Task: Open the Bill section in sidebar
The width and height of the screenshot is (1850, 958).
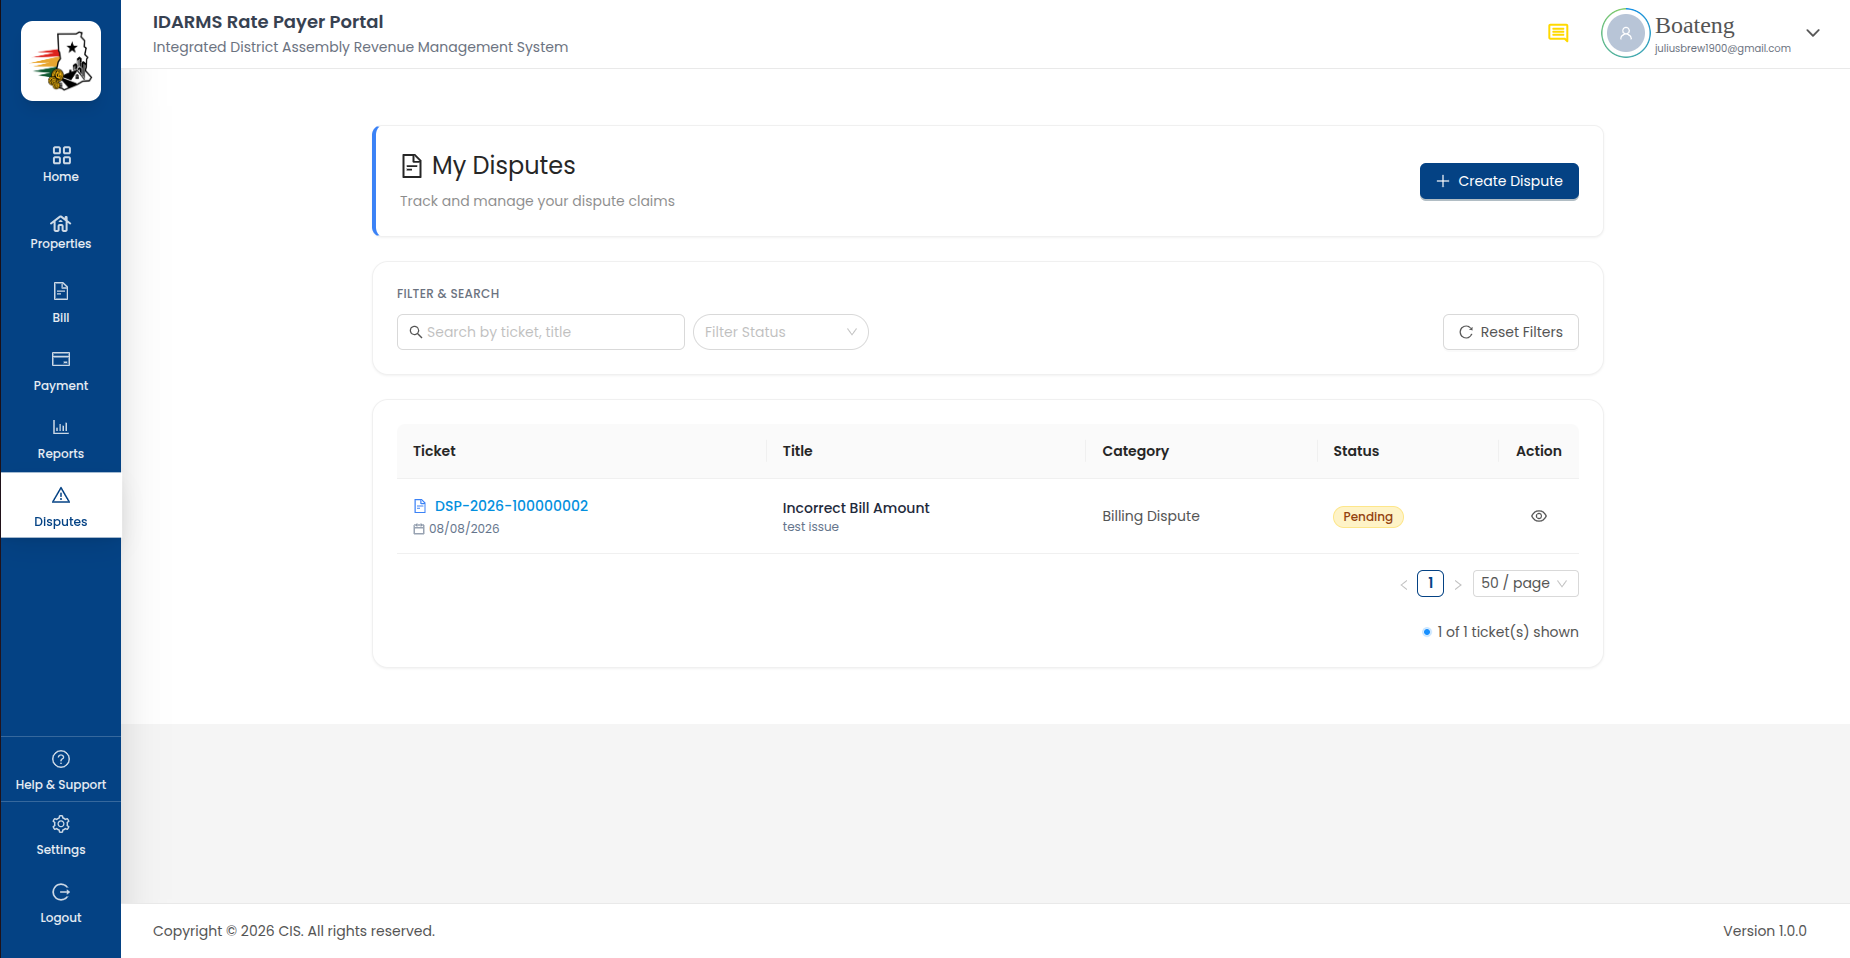Action: (x=61, y=302)
